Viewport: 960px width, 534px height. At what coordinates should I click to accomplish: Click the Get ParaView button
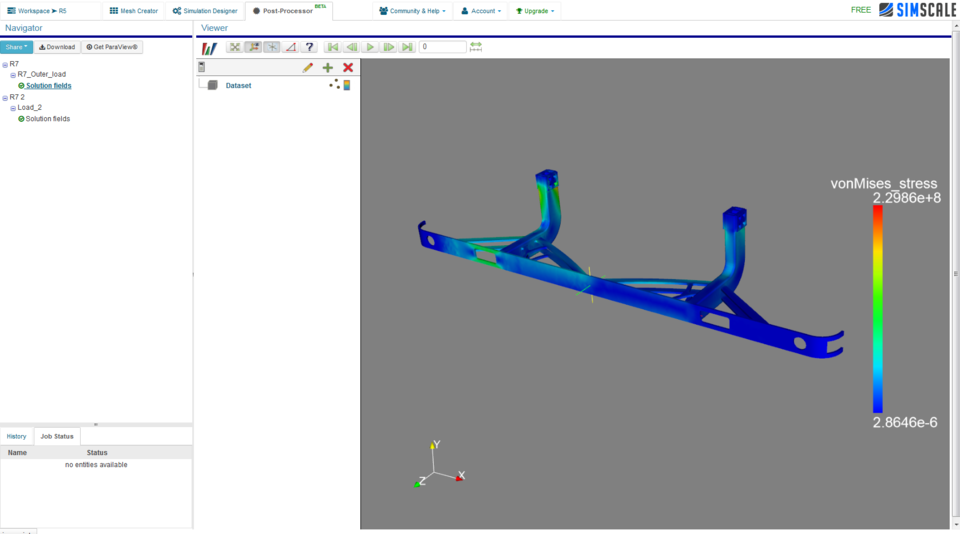click(x=112, y=47)
